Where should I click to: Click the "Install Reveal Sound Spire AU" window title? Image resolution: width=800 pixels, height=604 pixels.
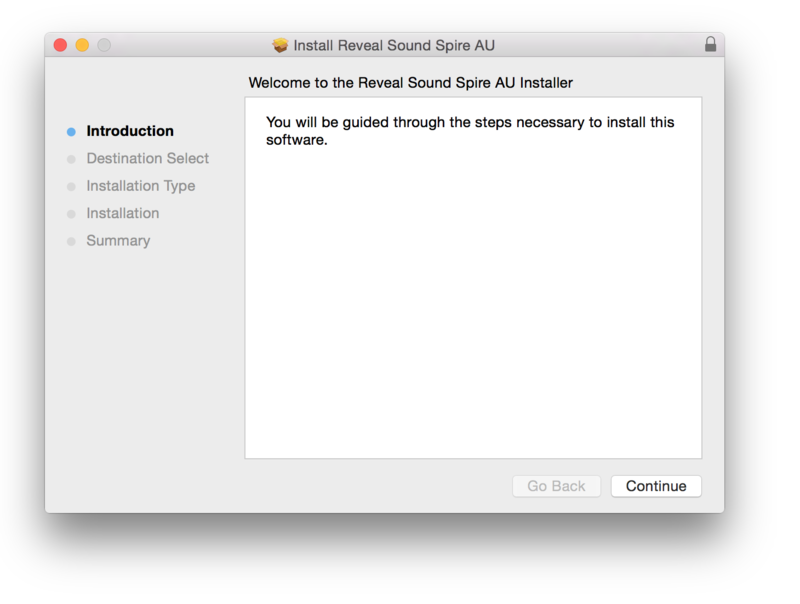click(x=394, y=46)
